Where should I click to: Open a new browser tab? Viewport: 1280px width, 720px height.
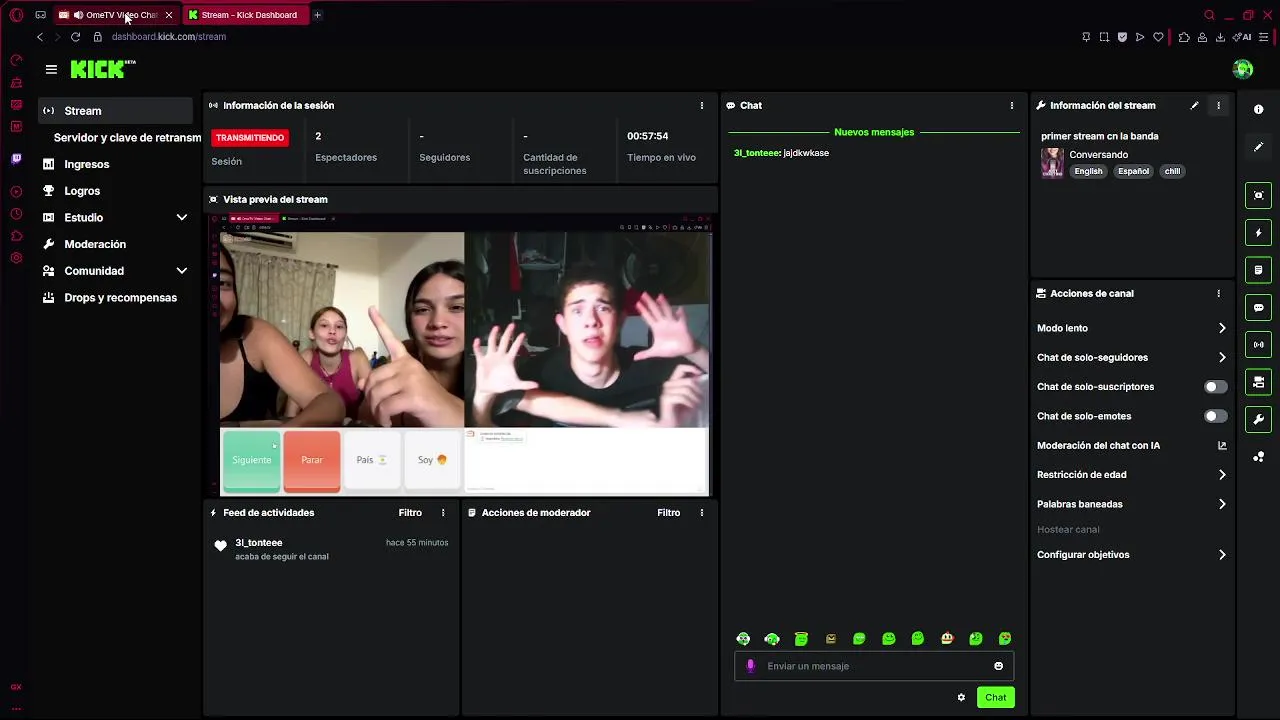pyautogui.click(x=317, y=15)
